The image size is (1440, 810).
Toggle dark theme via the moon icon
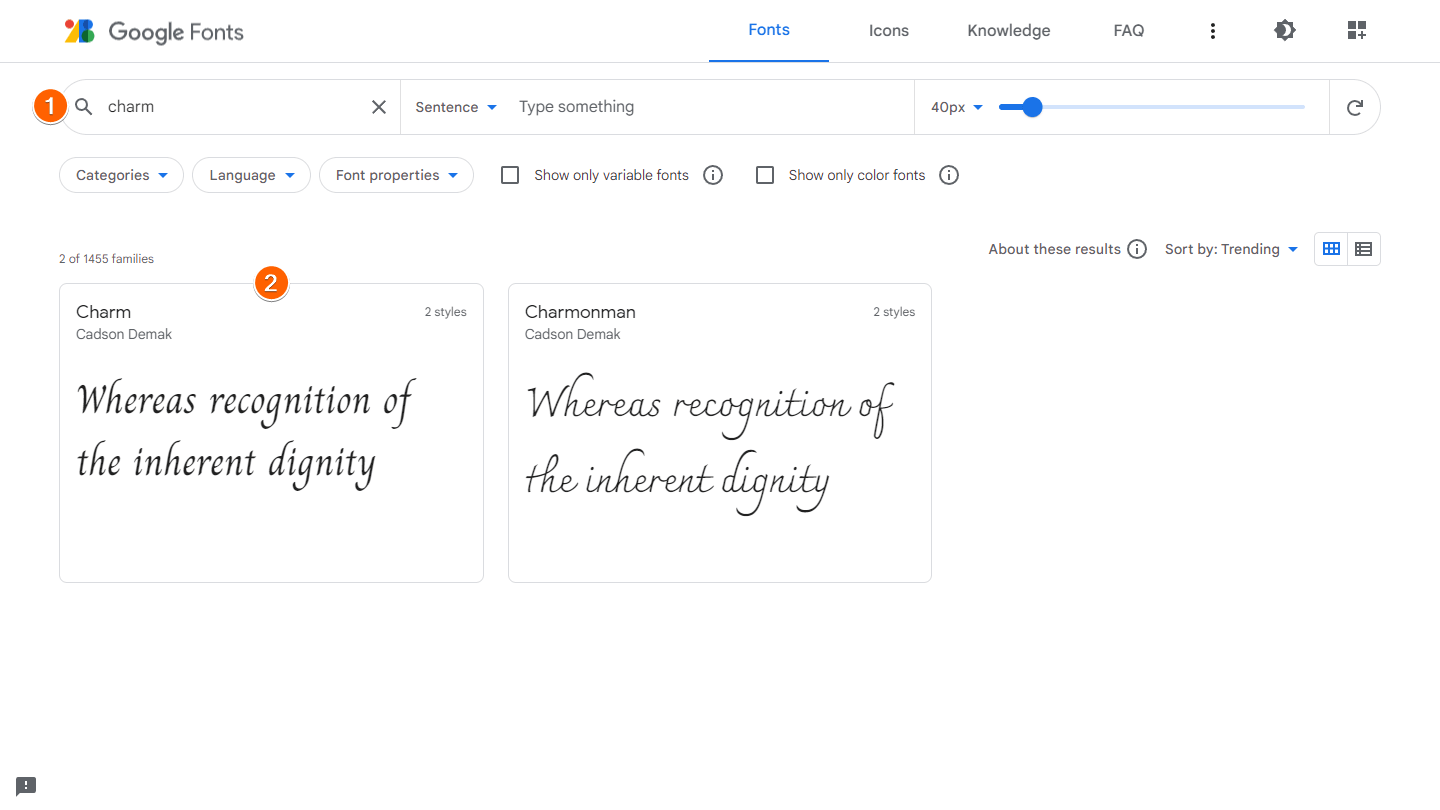pyautogui.click(x=1285, y=30)
